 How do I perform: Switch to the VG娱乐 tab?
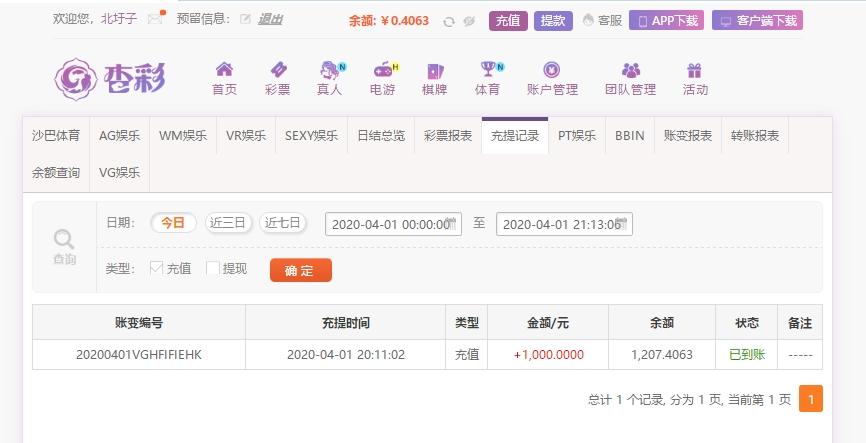pos(120,173)
